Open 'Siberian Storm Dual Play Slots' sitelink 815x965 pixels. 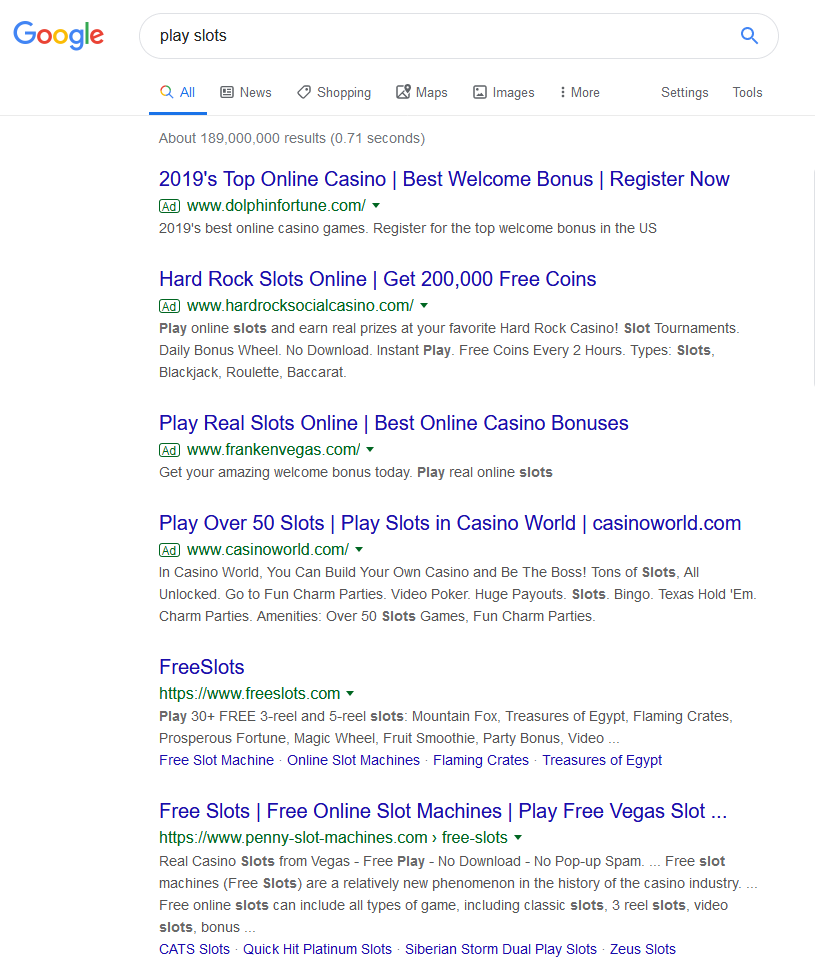click(x=500, y=949)
